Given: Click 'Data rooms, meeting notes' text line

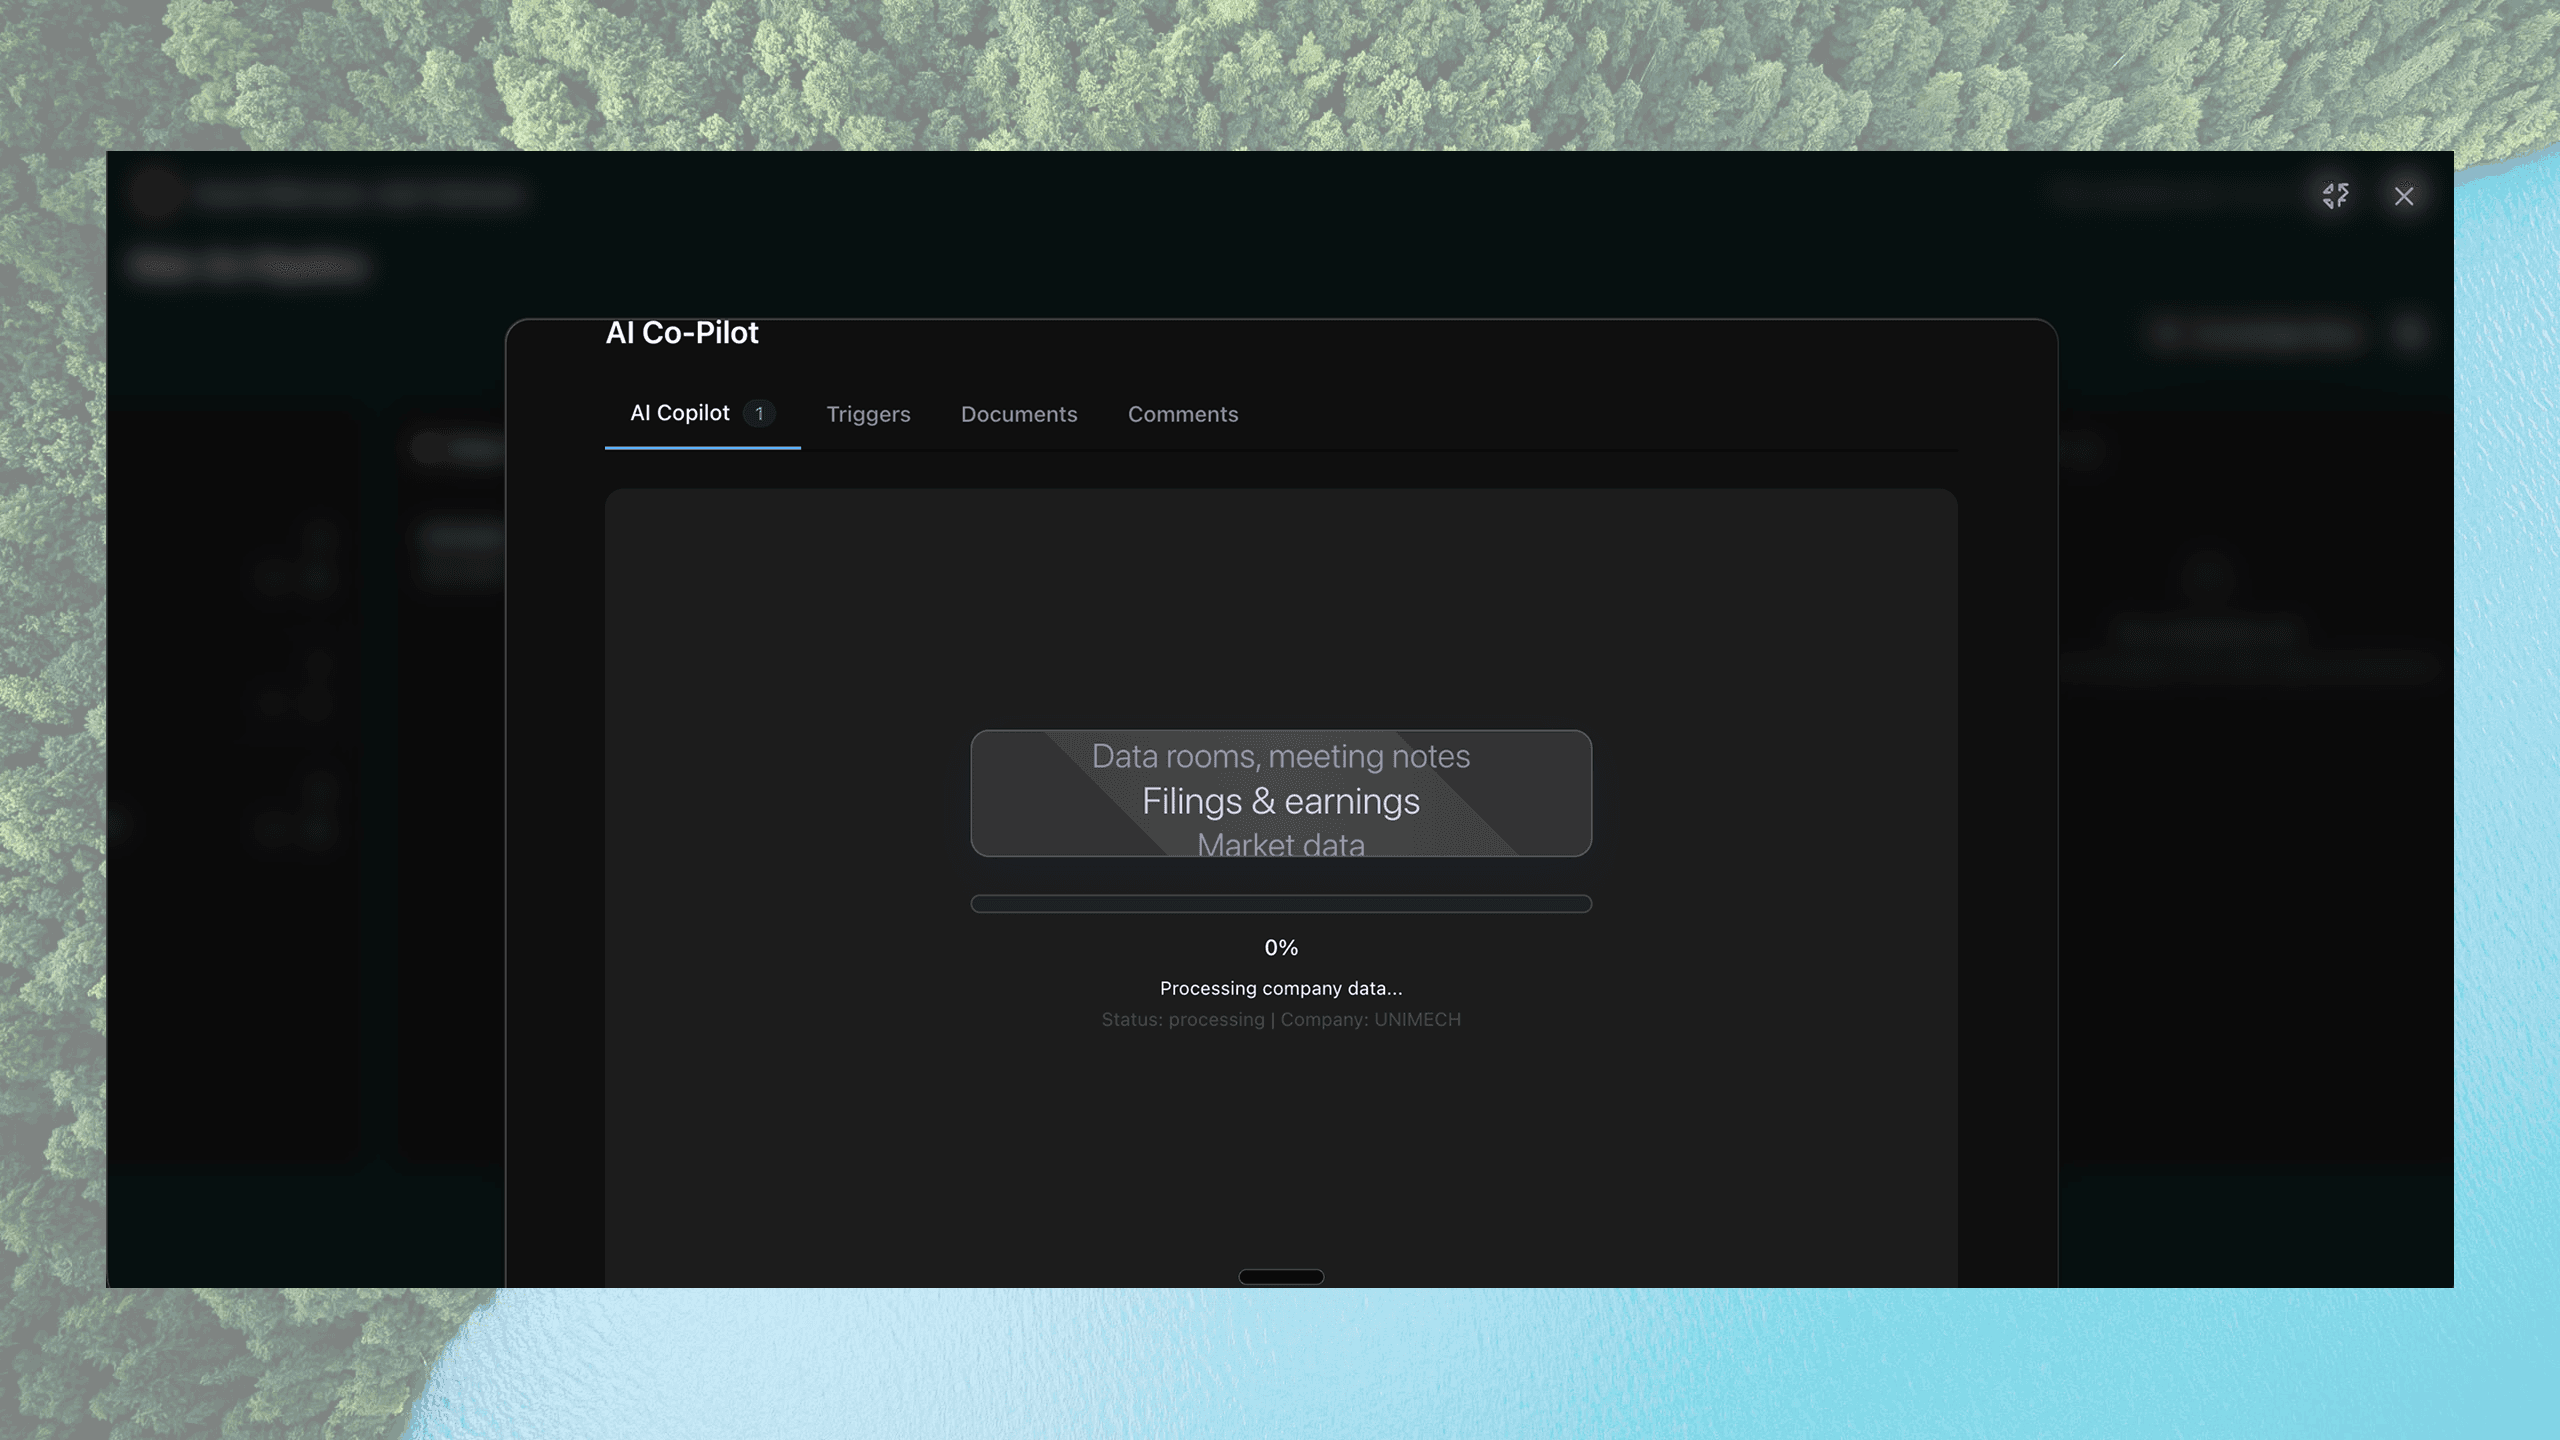Looking at the screenshot, I should coord(1281,756).
